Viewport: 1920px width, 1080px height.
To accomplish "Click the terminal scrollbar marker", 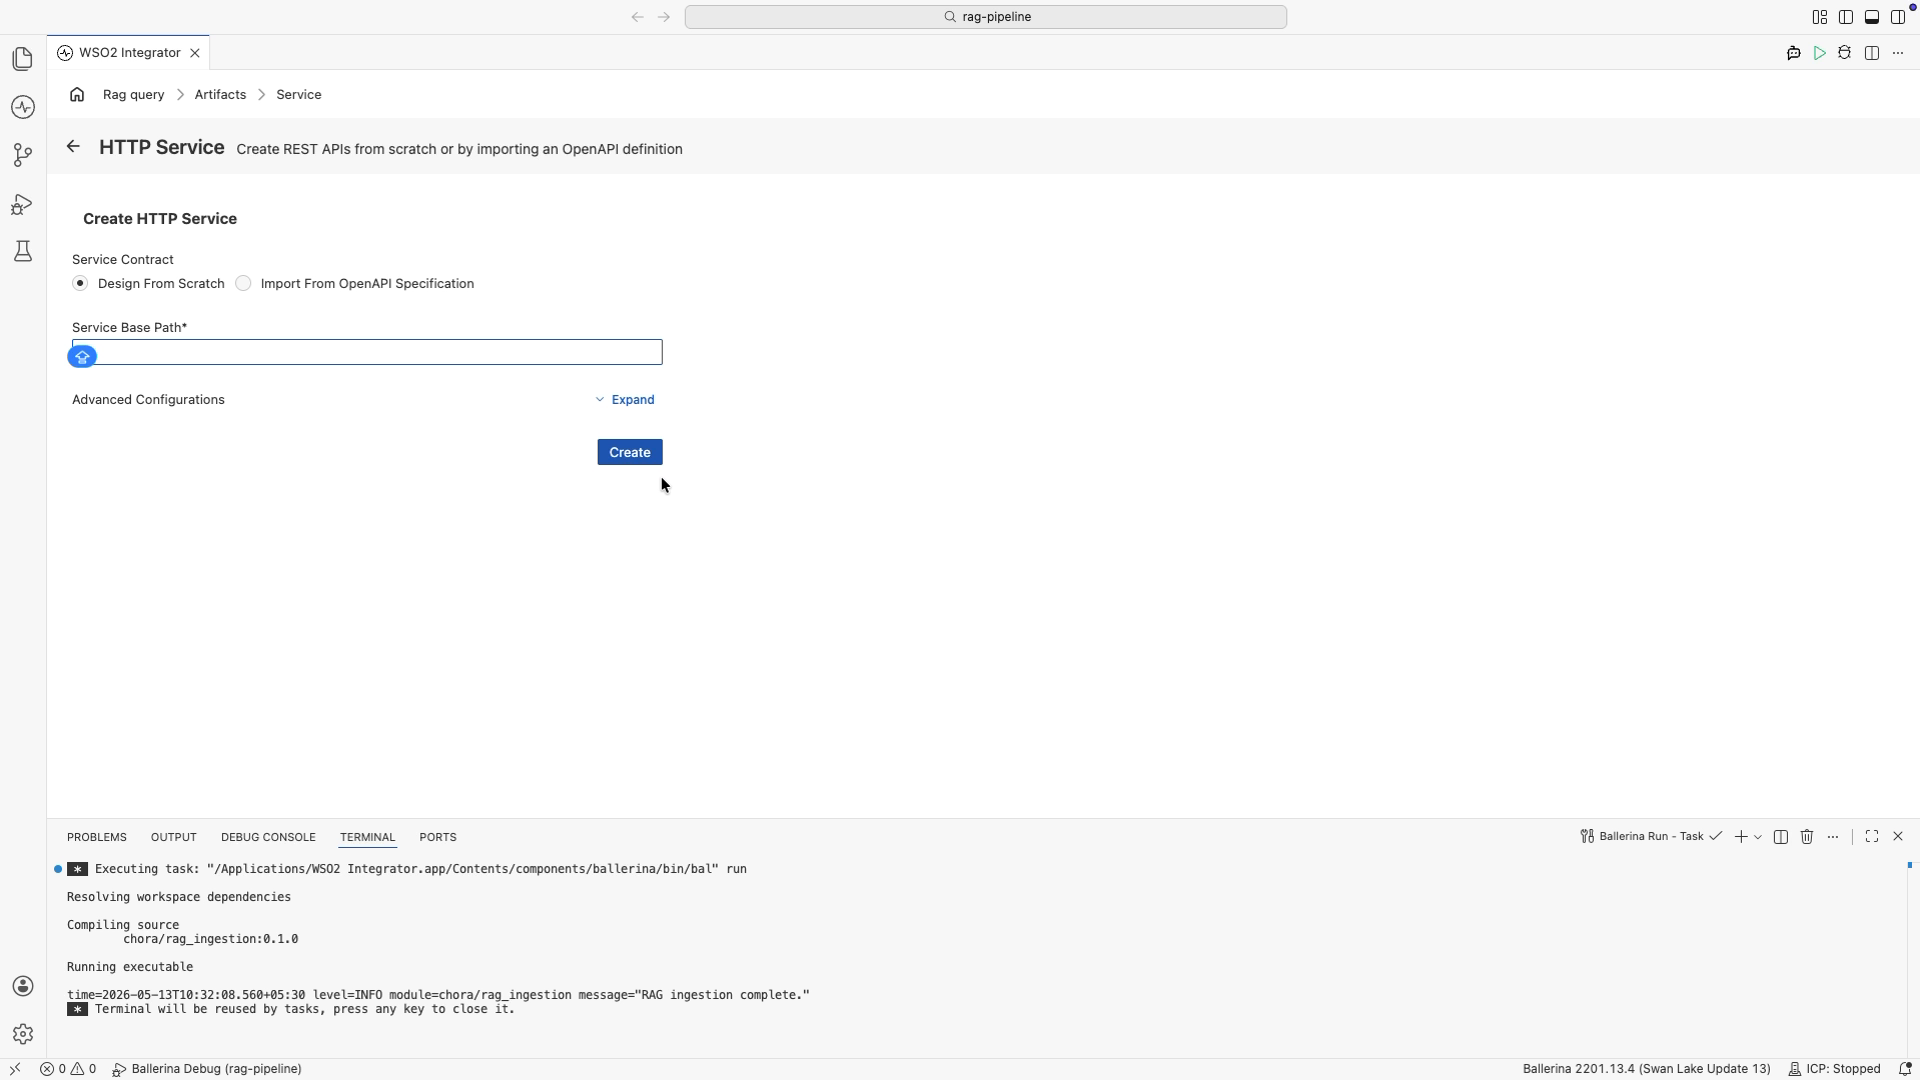I will coord(1909,865).
